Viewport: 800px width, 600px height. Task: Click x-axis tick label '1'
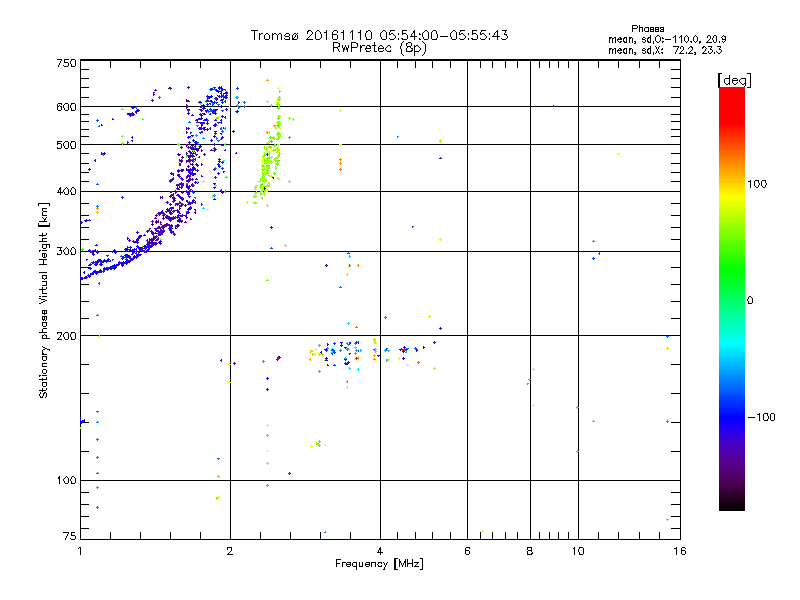[80, 551]
